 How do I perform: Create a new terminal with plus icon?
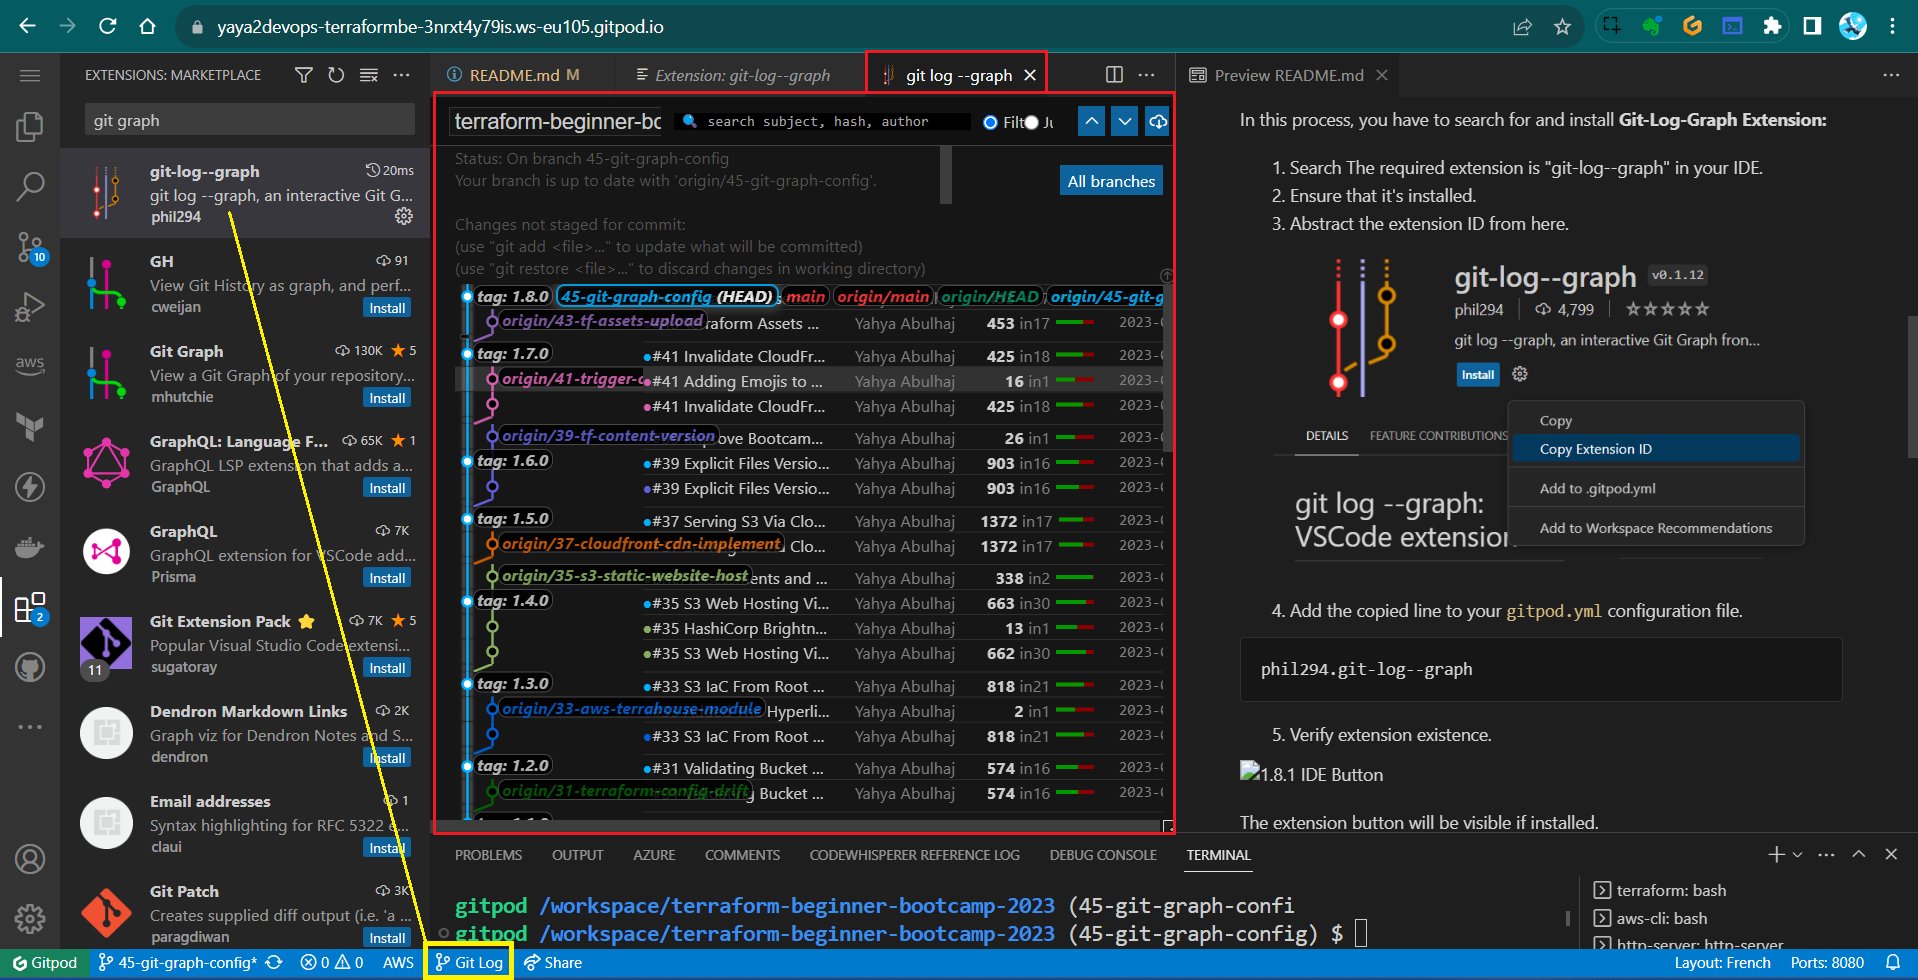point(1776,854)
